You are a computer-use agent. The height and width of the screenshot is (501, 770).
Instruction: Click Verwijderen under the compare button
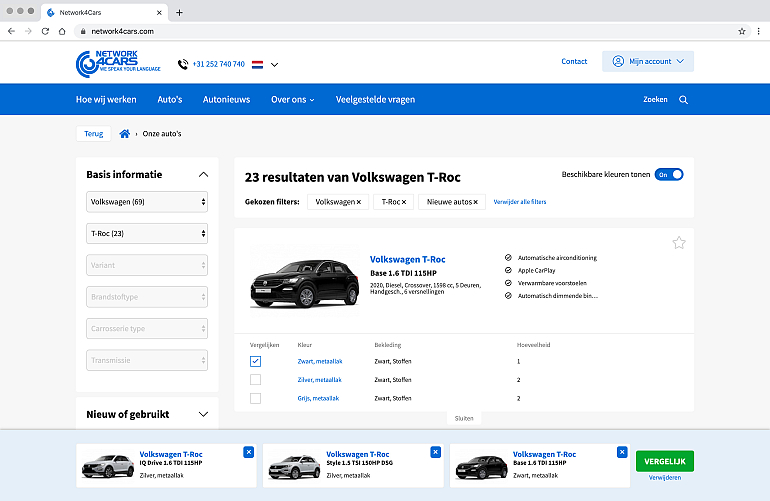click(664, 477)
